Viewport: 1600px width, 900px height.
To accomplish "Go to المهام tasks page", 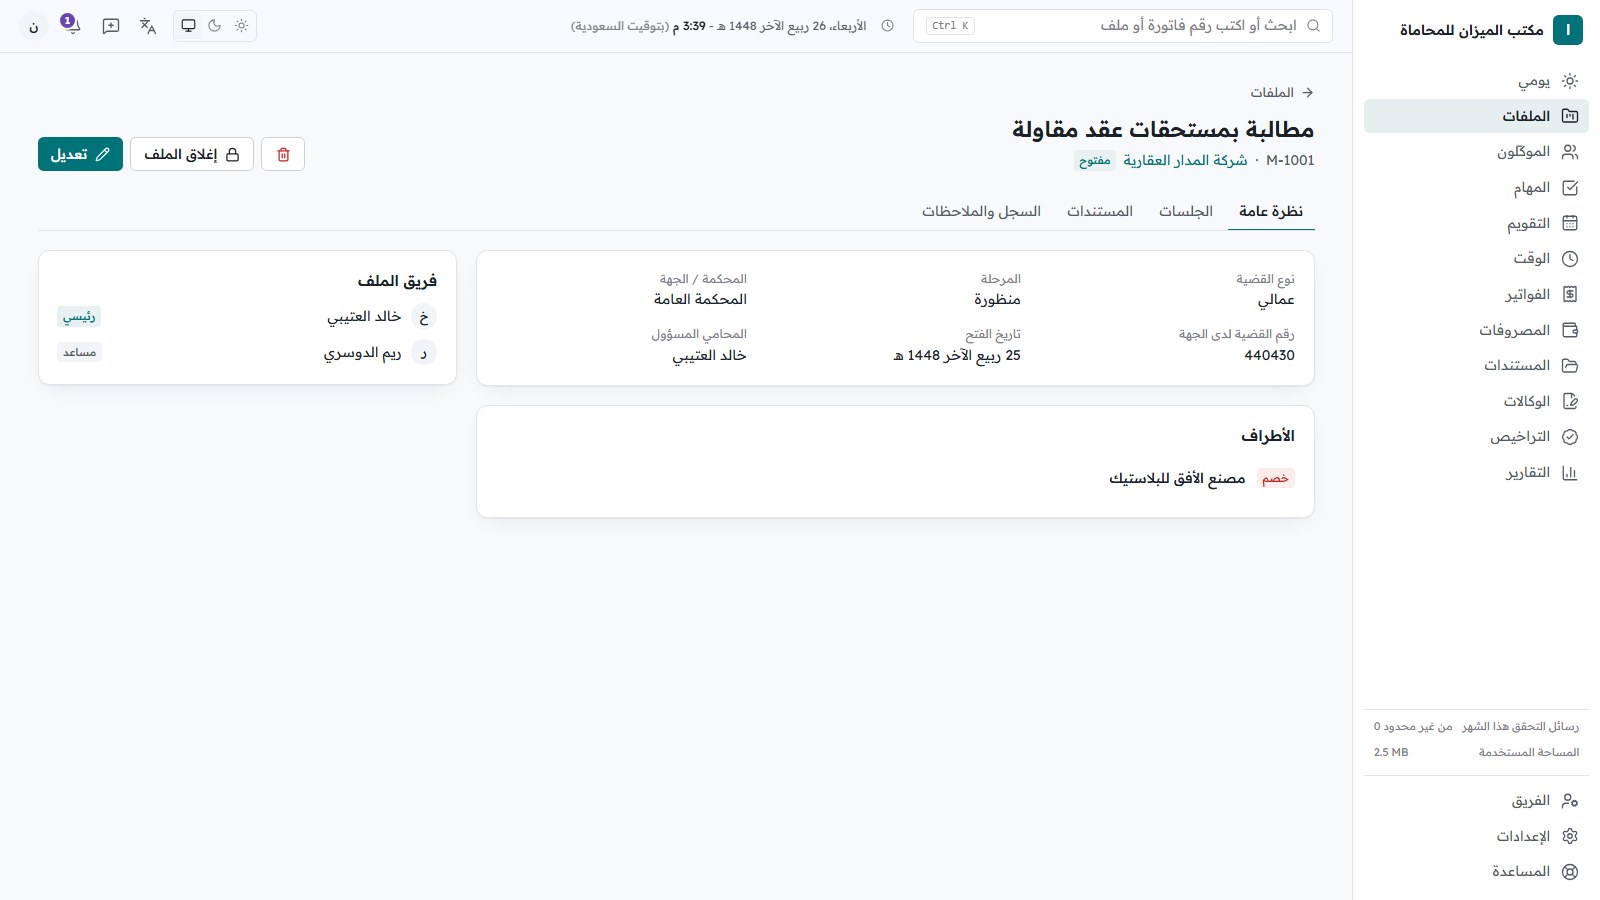I will [1476, 188].
